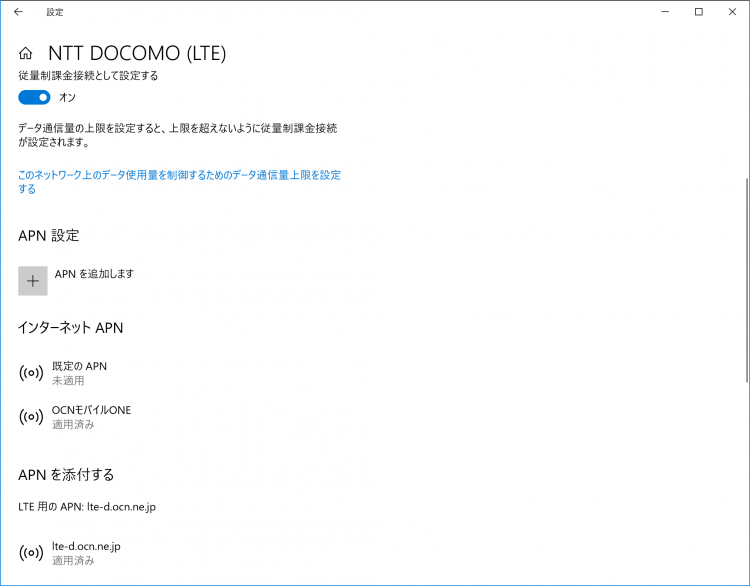Viewport: 750px width, 586px height.
Task: Click the LTE 用の APN: lte-d.ocn.ne.jp text
Action: tap(87, 507)
